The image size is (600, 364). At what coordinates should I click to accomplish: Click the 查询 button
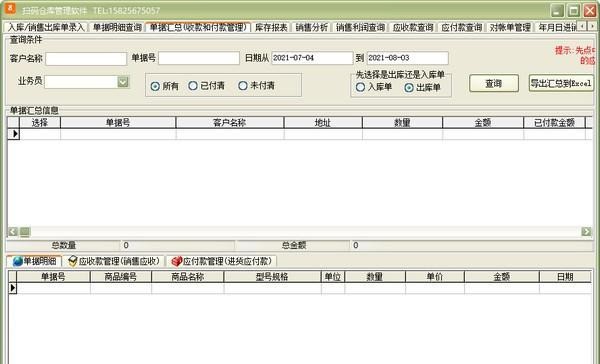click(x=494, y=83)
